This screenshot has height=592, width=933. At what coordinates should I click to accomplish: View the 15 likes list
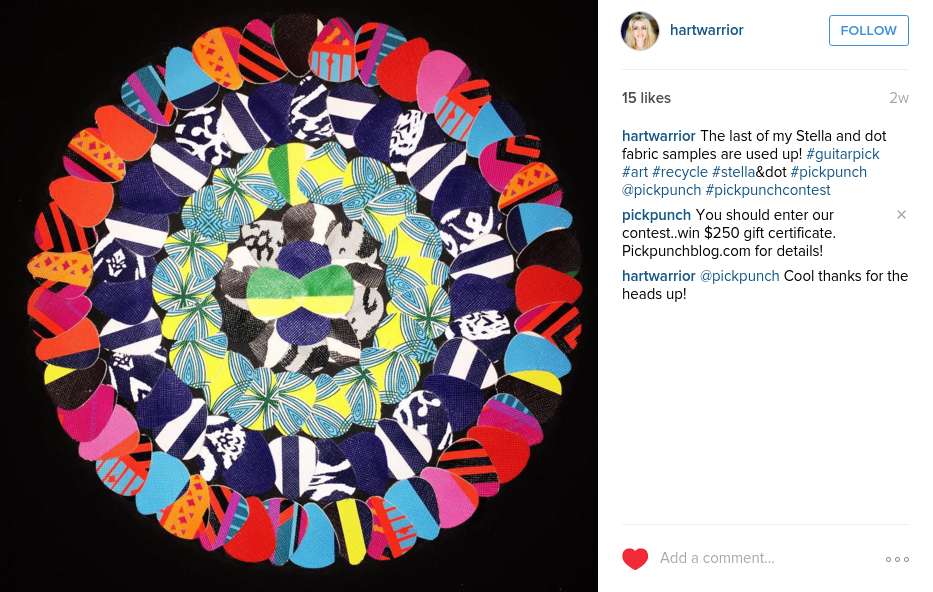[646, 98]
